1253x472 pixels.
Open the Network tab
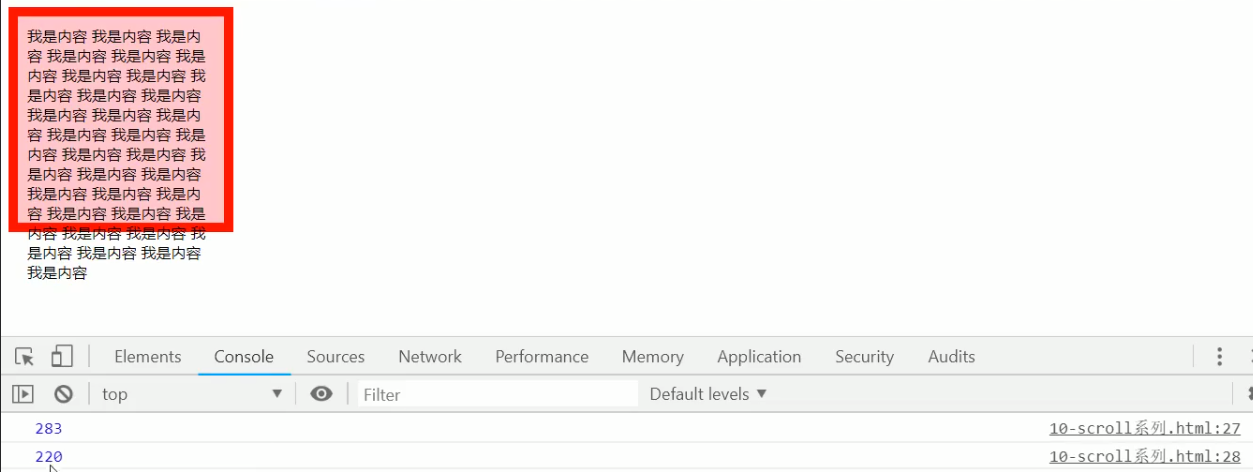point(430,356)
